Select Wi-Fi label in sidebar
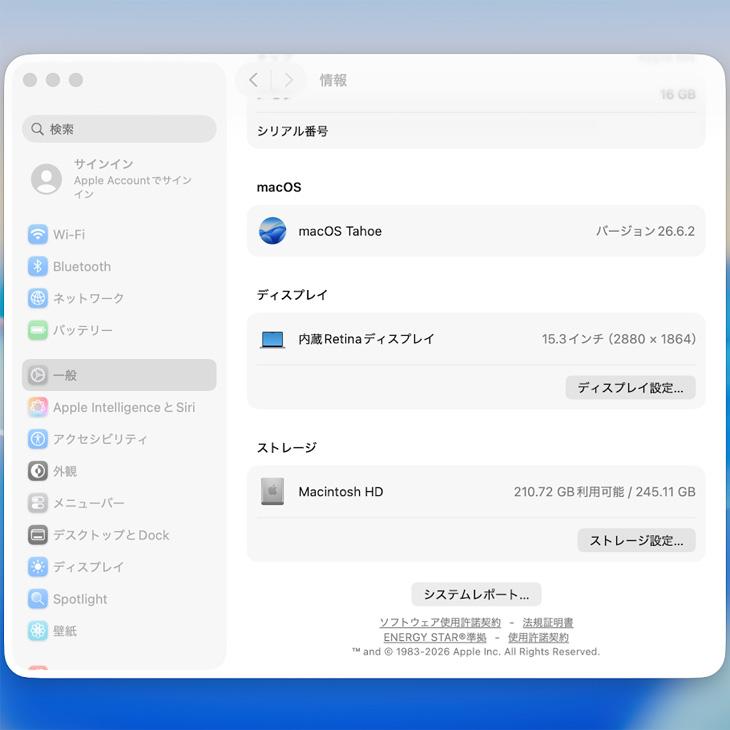The height and width of the screenshot is (730, 730). pos(69,234)
